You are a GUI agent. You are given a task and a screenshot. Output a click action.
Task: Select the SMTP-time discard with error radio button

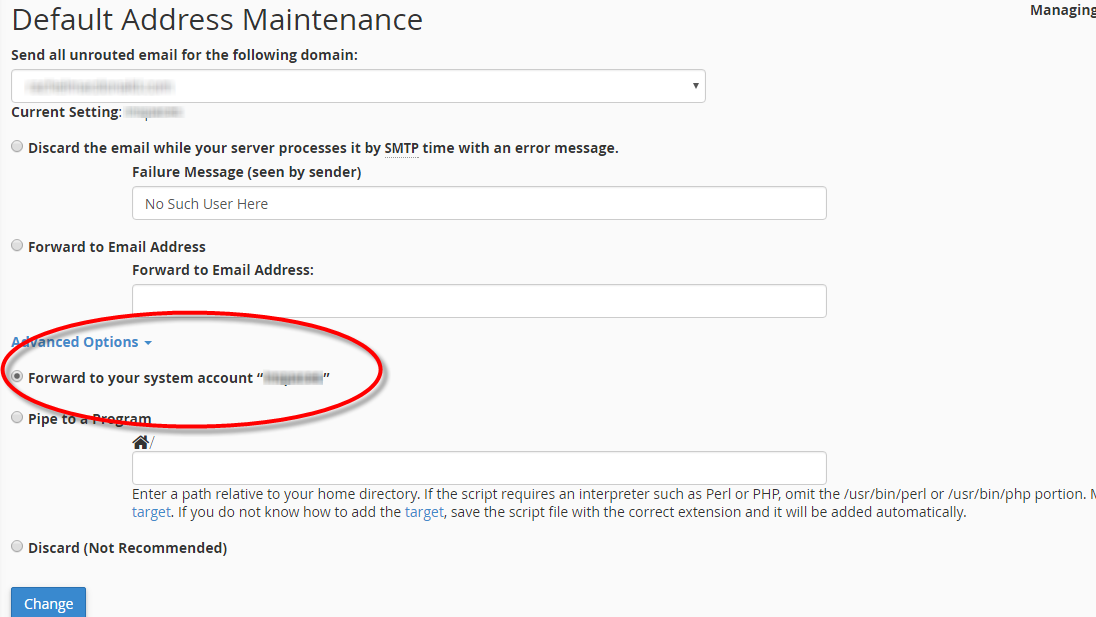pos(17,147)
